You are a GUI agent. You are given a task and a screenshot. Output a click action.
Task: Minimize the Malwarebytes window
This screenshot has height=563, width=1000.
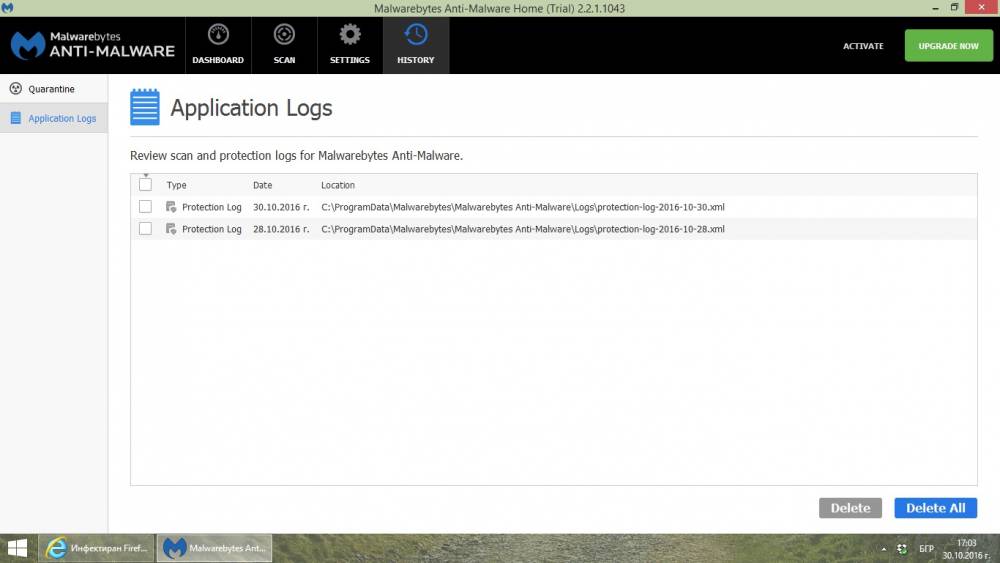[936, 8]
